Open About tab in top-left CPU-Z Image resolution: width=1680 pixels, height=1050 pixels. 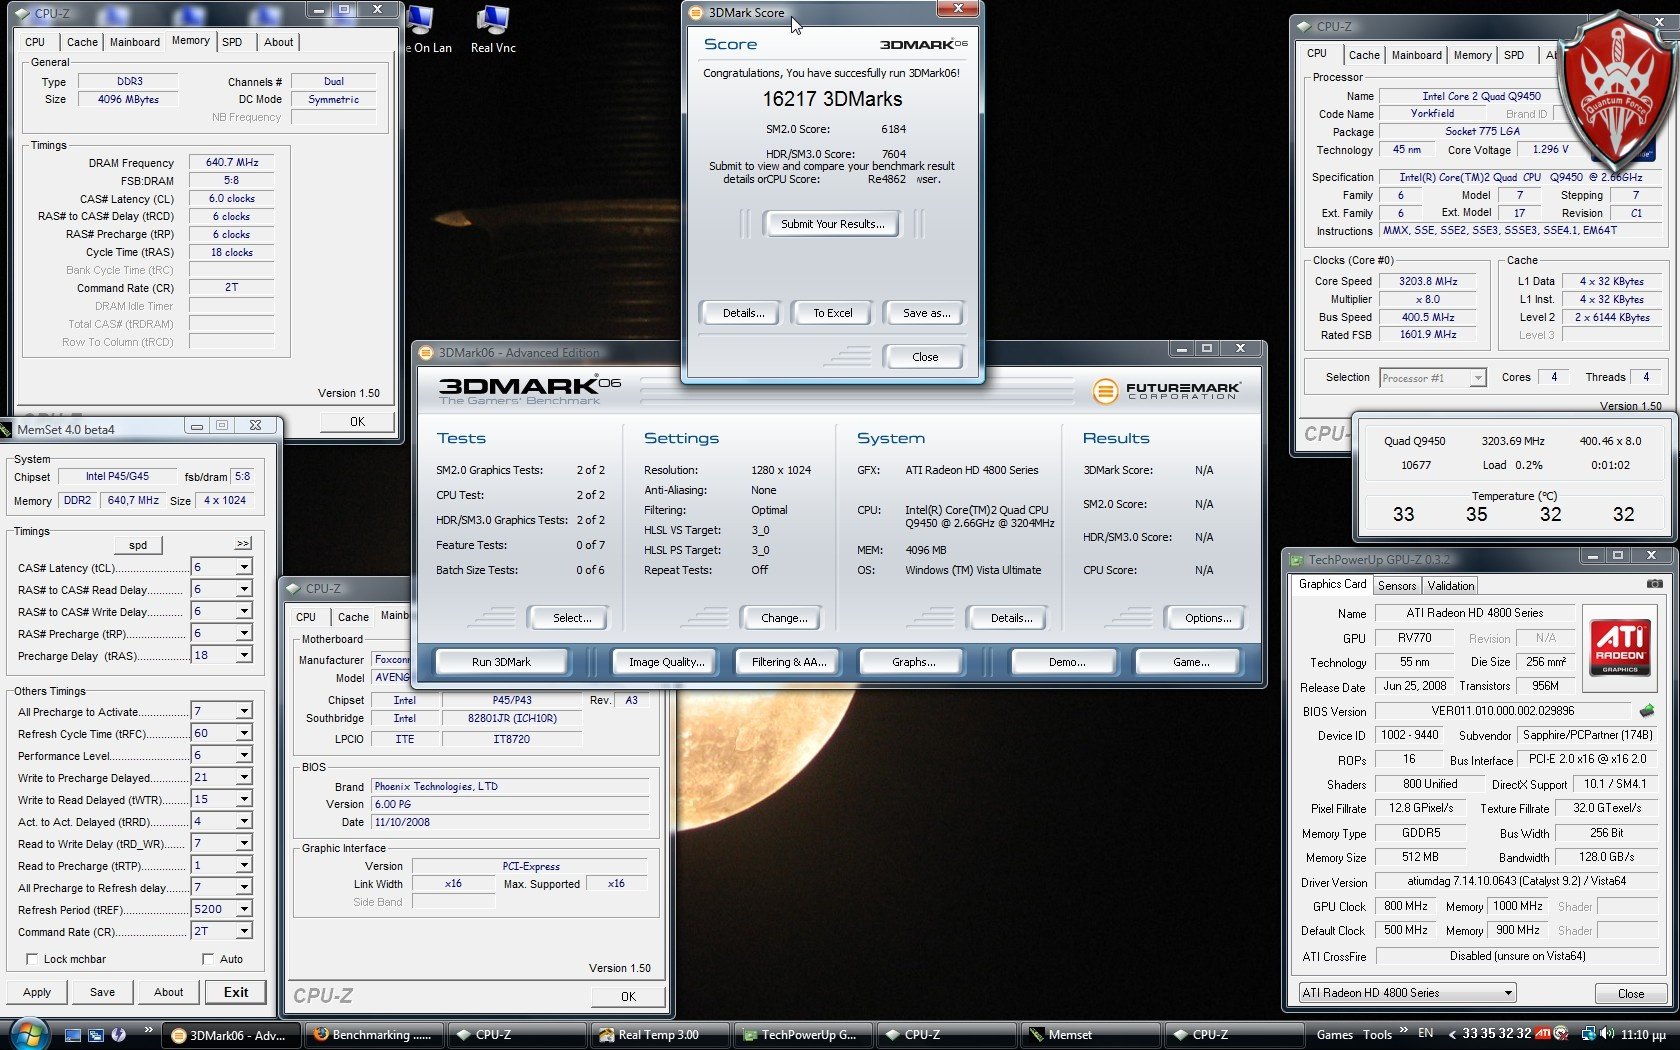point(278,42)
